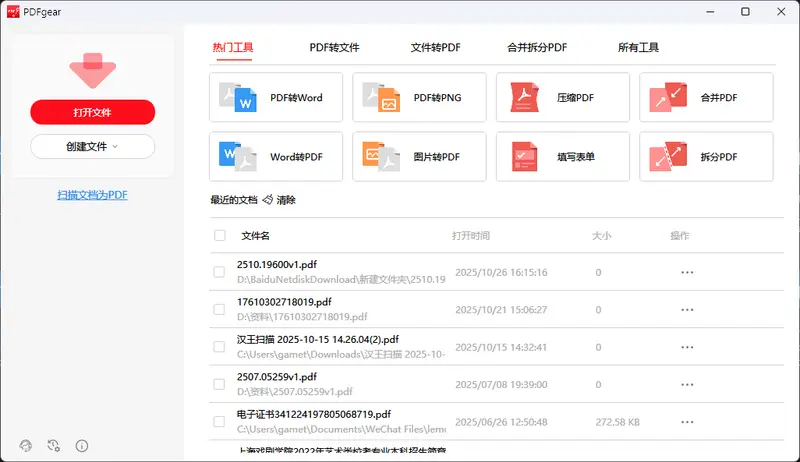Launch the 填写表单 fill form tool
This screenshot has height=462, width=800.
tap(563, 157)
